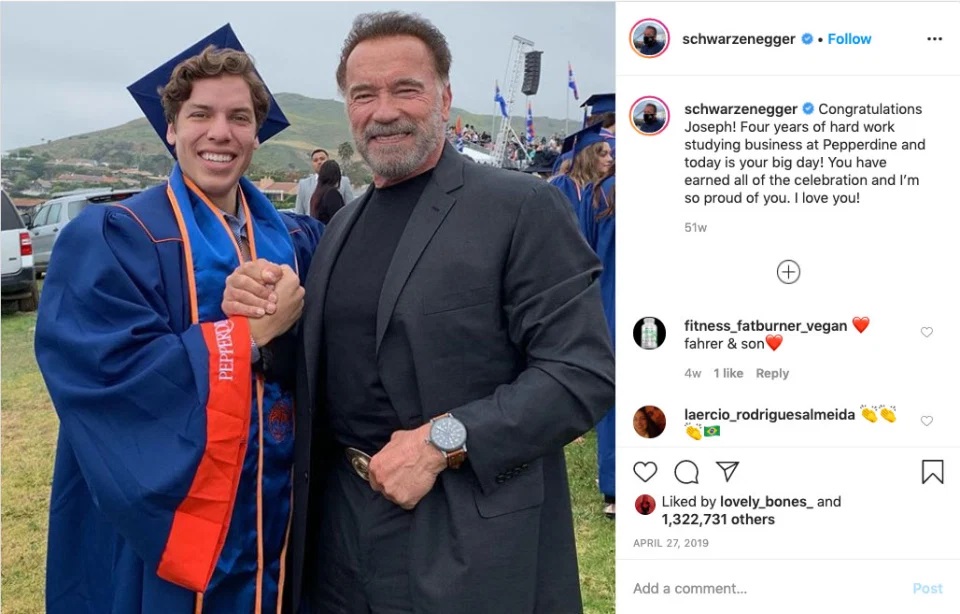Viewport: 960px width, 614px height.
Task: Like fitness_fatburner_vegan's comment
Action: (x=927, y=332)
